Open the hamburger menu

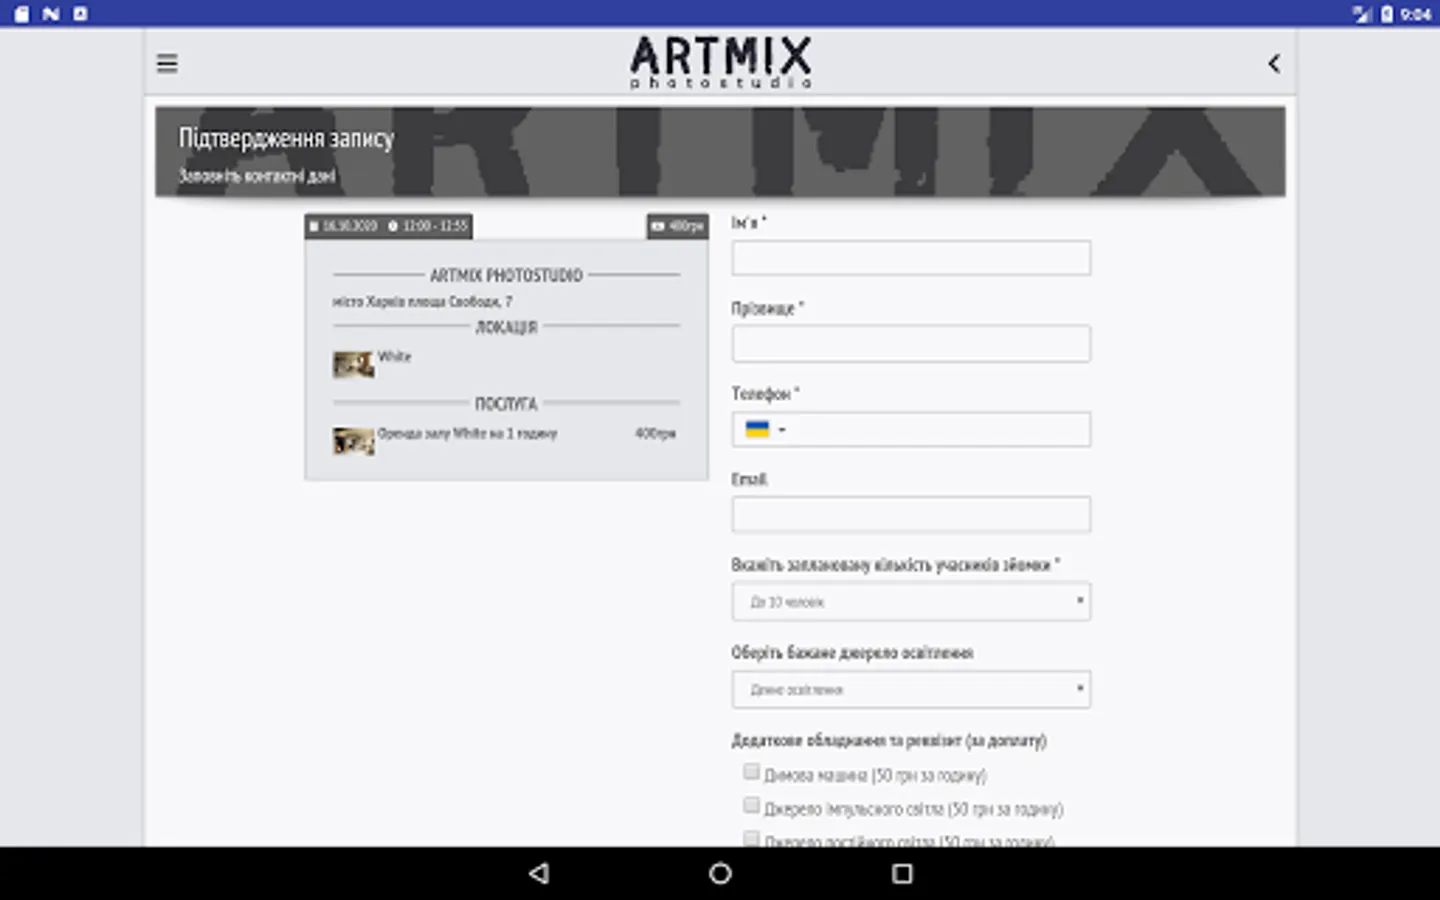coord(167,64)
